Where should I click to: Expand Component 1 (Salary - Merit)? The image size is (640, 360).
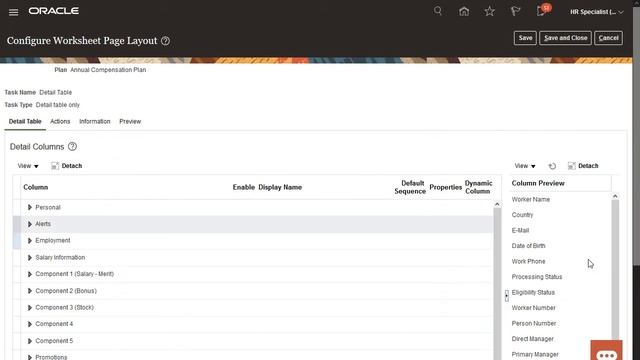pos(29,274)
